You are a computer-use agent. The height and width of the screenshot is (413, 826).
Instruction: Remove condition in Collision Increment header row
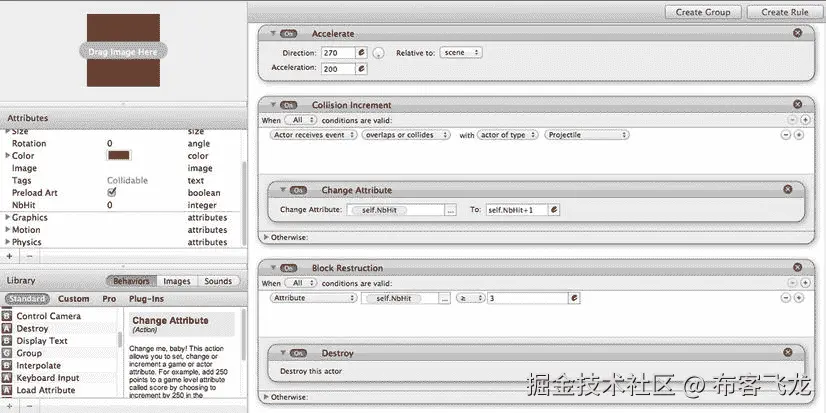click(x=792, y=120)
